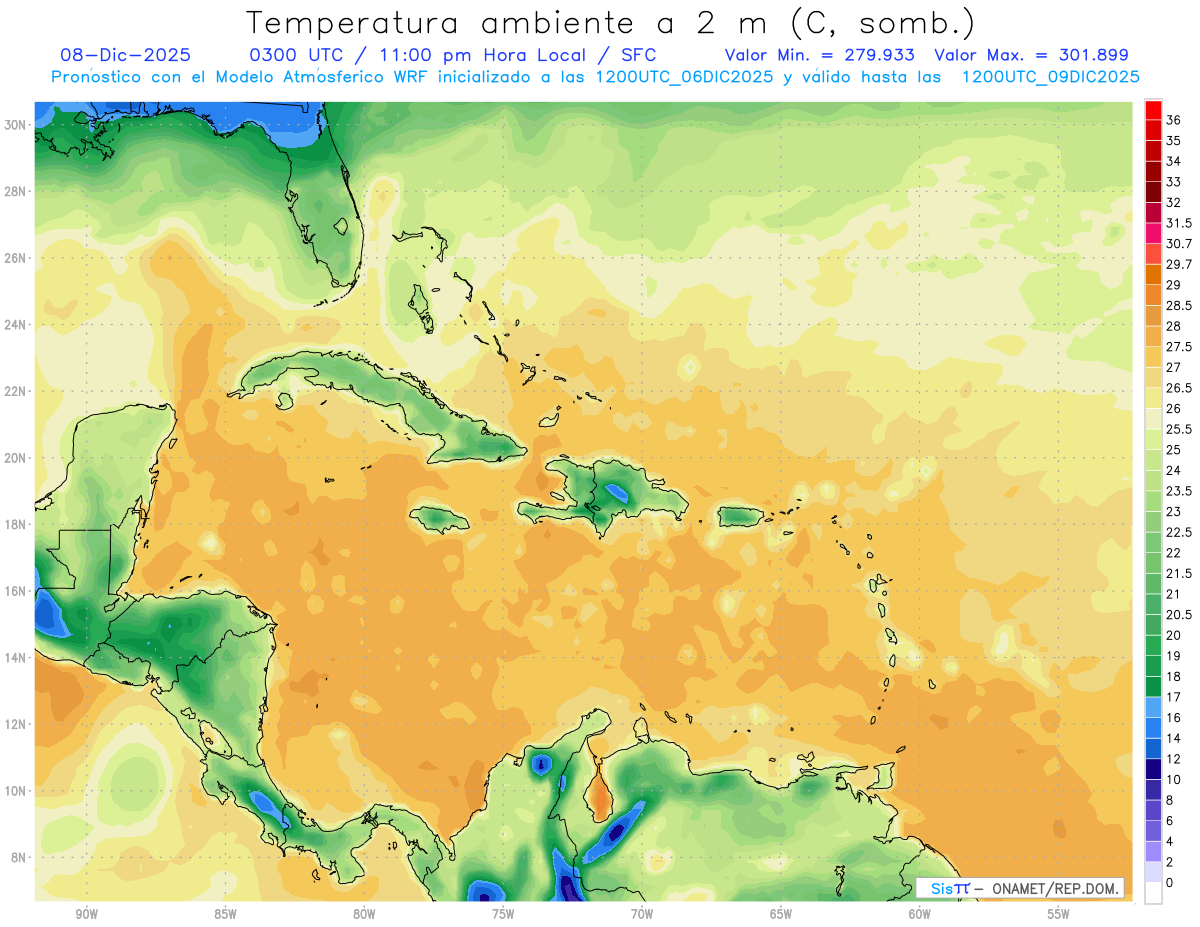Screen dimensions: 1200x927
Task: Click the 24N latitude label
Action: [15, 325]
